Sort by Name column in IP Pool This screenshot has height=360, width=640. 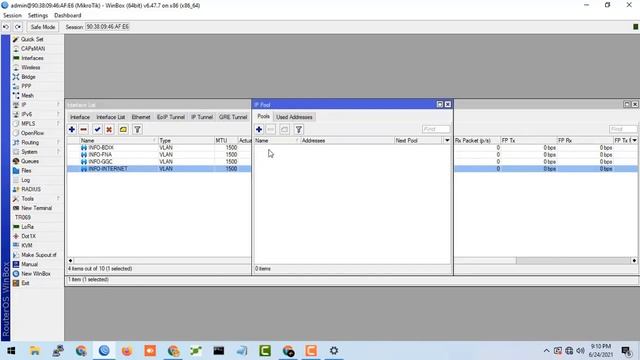[277, 140]
